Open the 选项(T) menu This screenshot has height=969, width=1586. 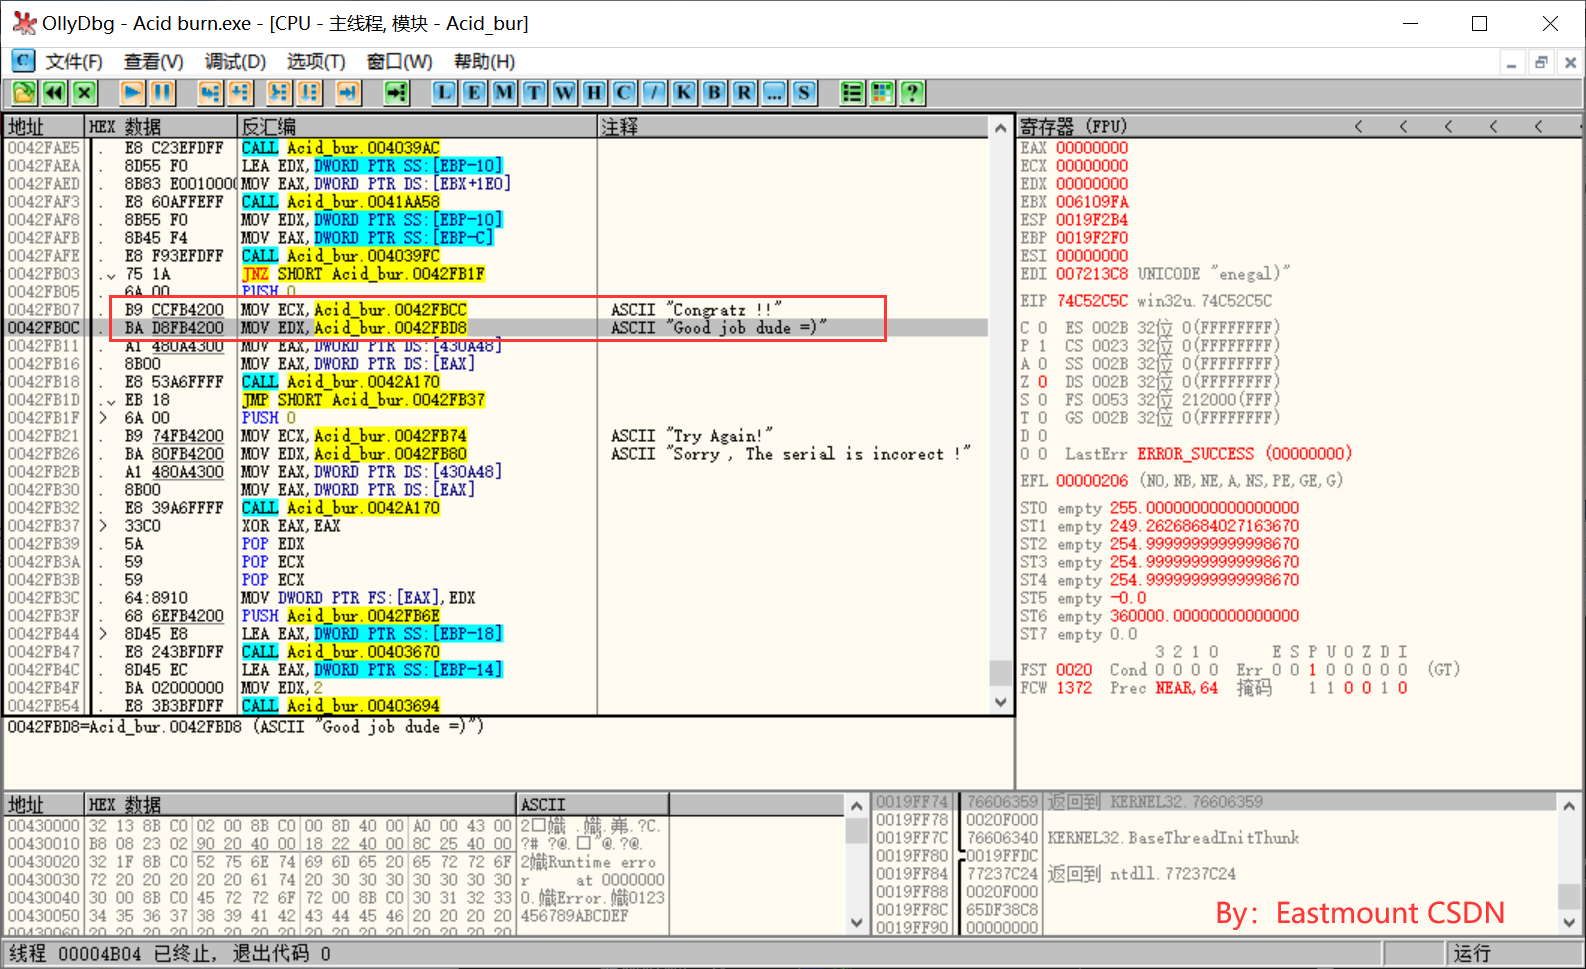tap(316, 61)
